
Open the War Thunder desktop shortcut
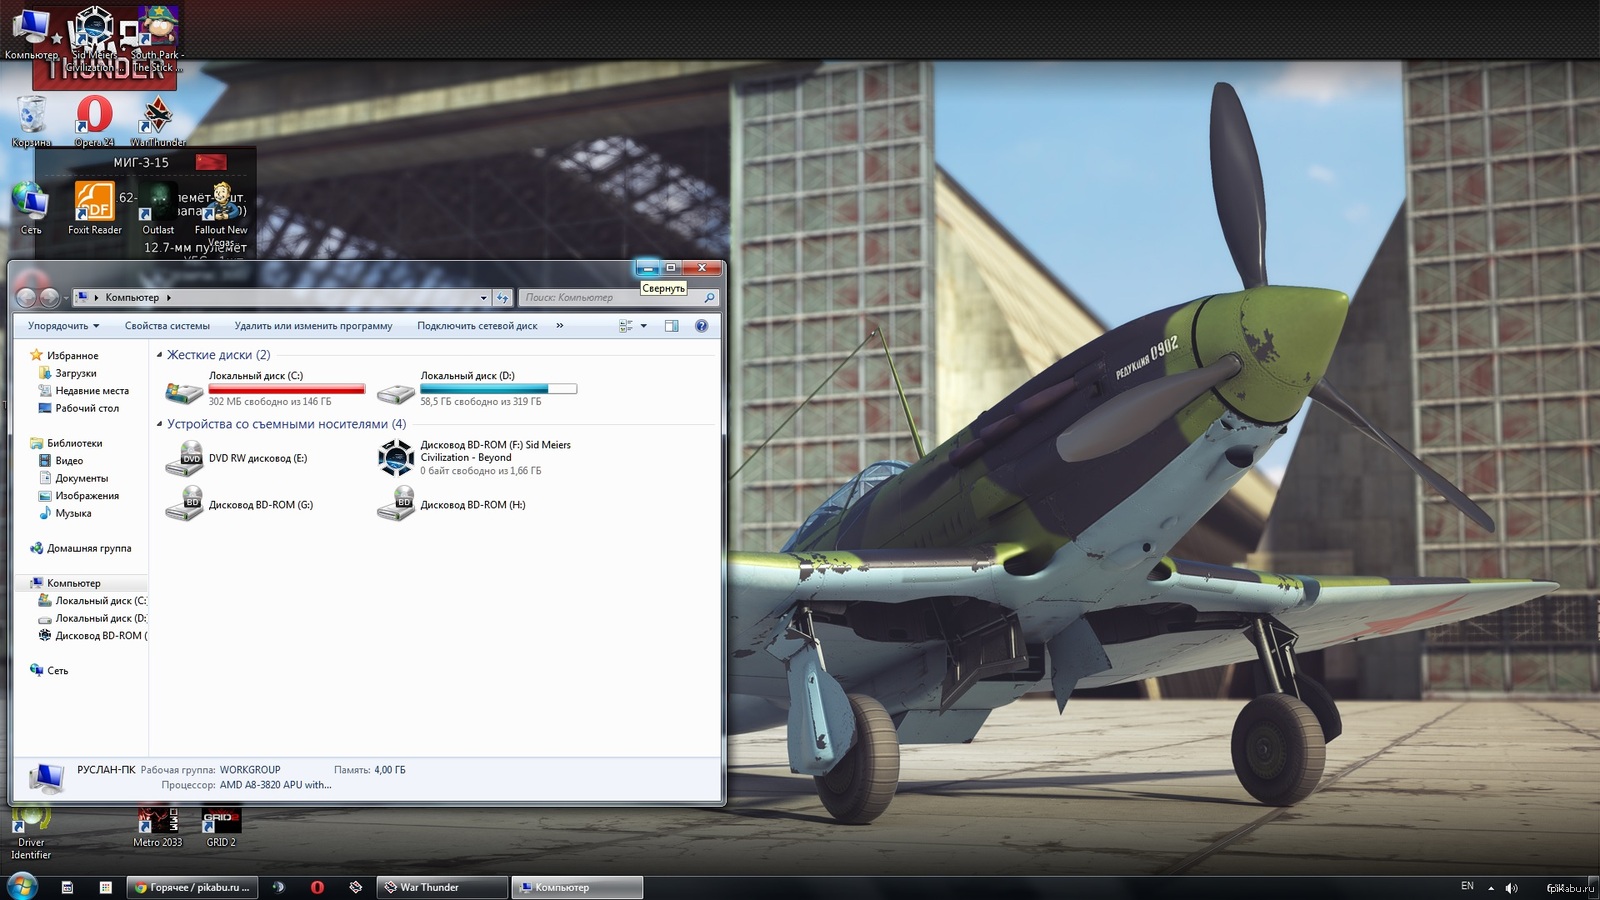coord(158,122)
